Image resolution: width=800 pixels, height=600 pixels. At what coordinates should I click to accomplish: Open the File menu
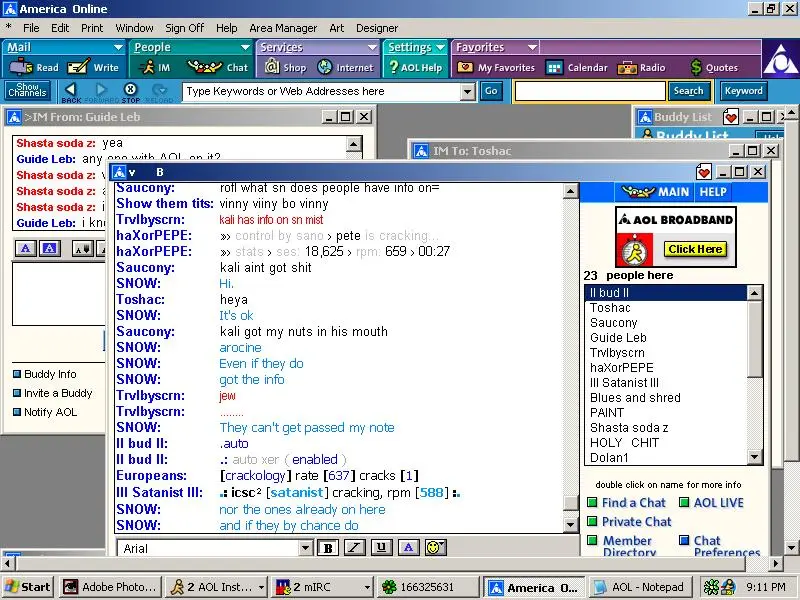point(31,28)
